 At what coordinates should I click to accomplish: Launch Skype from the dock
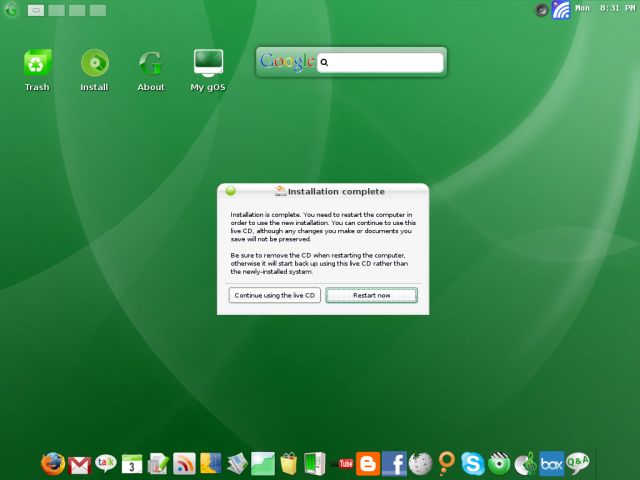click(473, 463)
